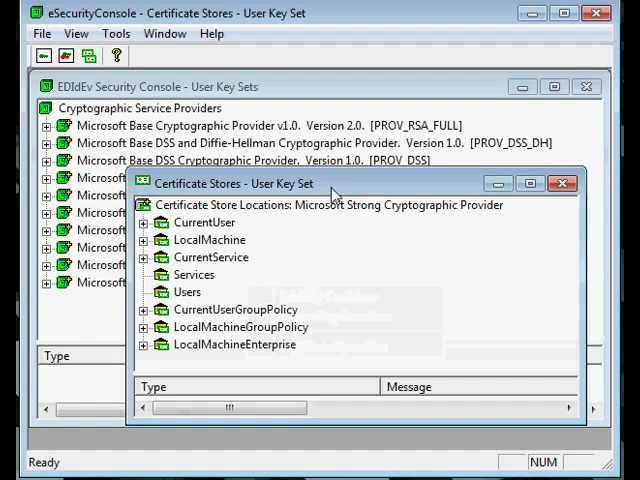Close the Certificate Stores - User Key Set window
Screen dimensions: 640x480
coord(562,184)
